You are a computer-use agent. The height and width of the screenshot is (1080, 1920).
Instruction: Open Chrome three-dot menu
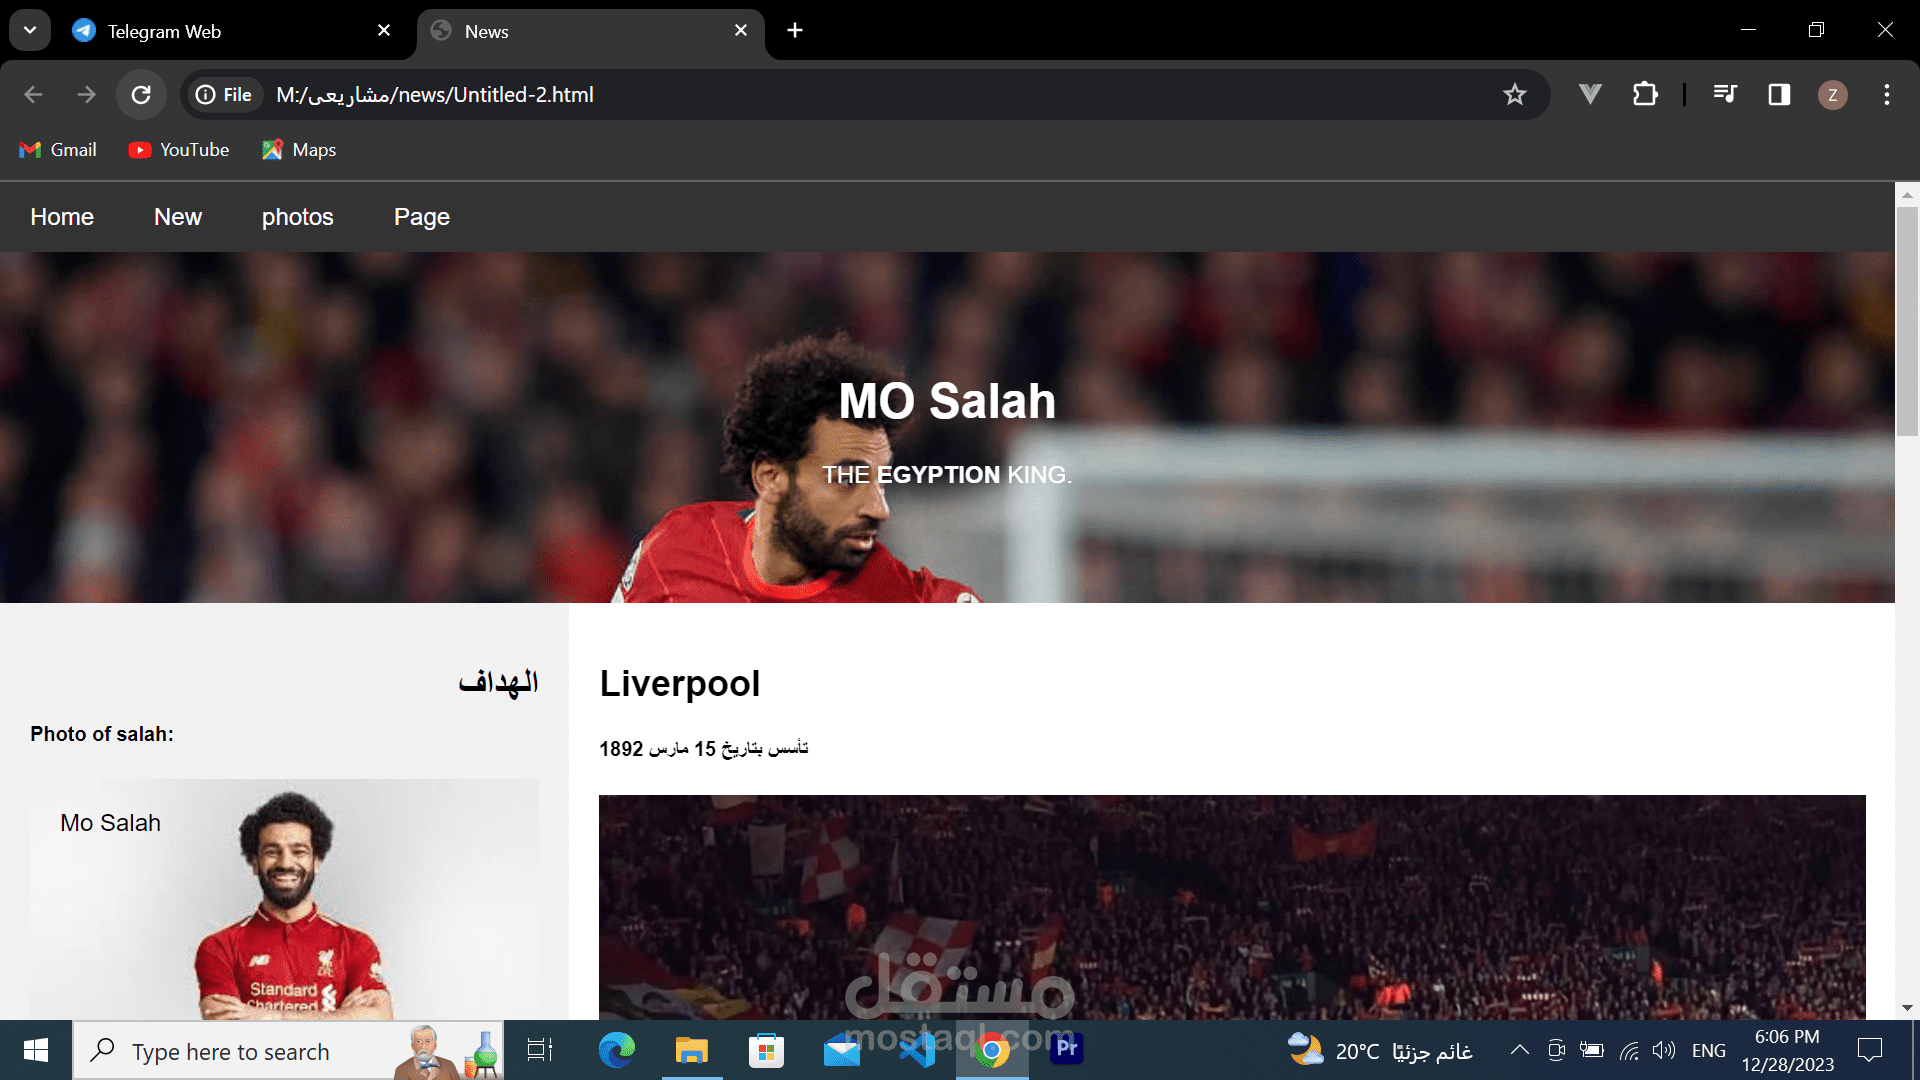[x=1887, y=95]
